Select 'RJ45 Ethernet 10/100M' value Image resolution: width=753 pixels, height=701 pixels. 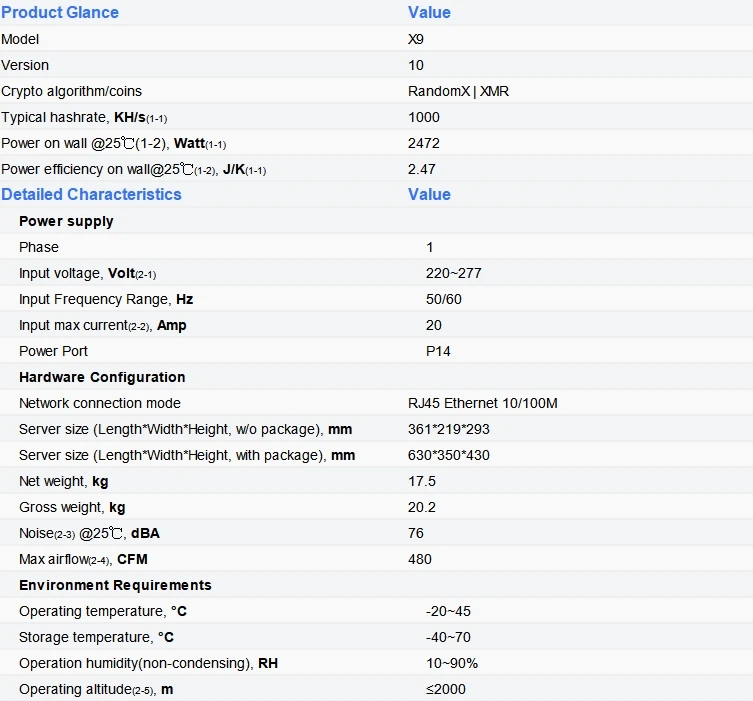pyautogui.click(x=483, y=403)
